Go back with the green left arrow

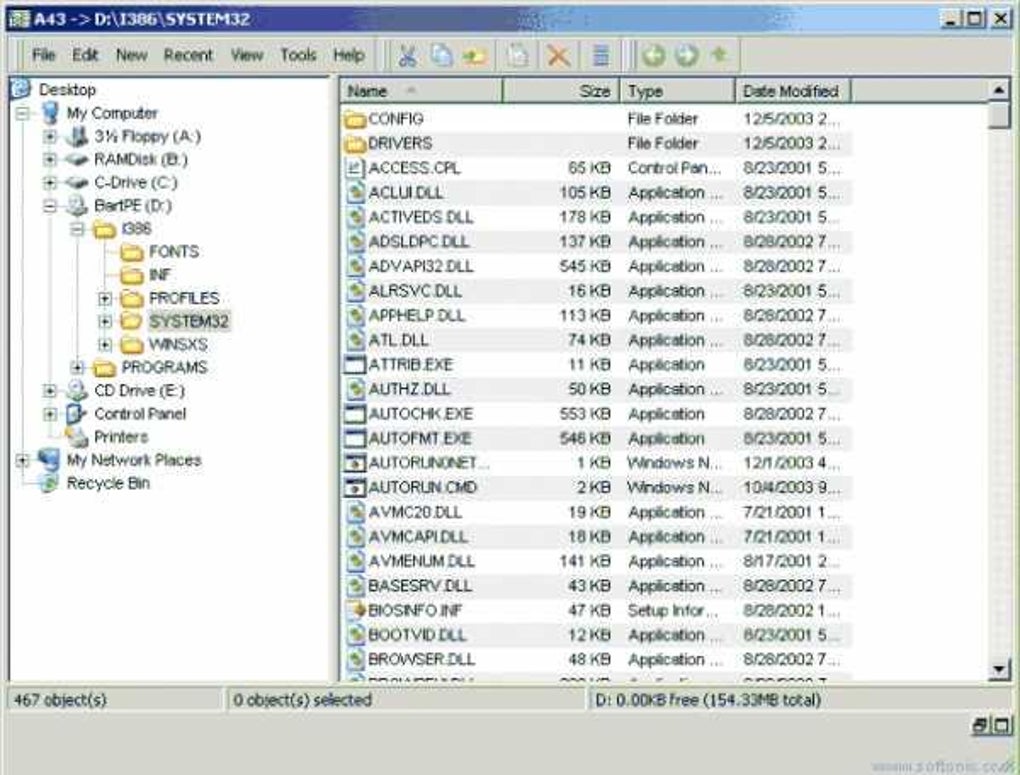click(653, 56)
